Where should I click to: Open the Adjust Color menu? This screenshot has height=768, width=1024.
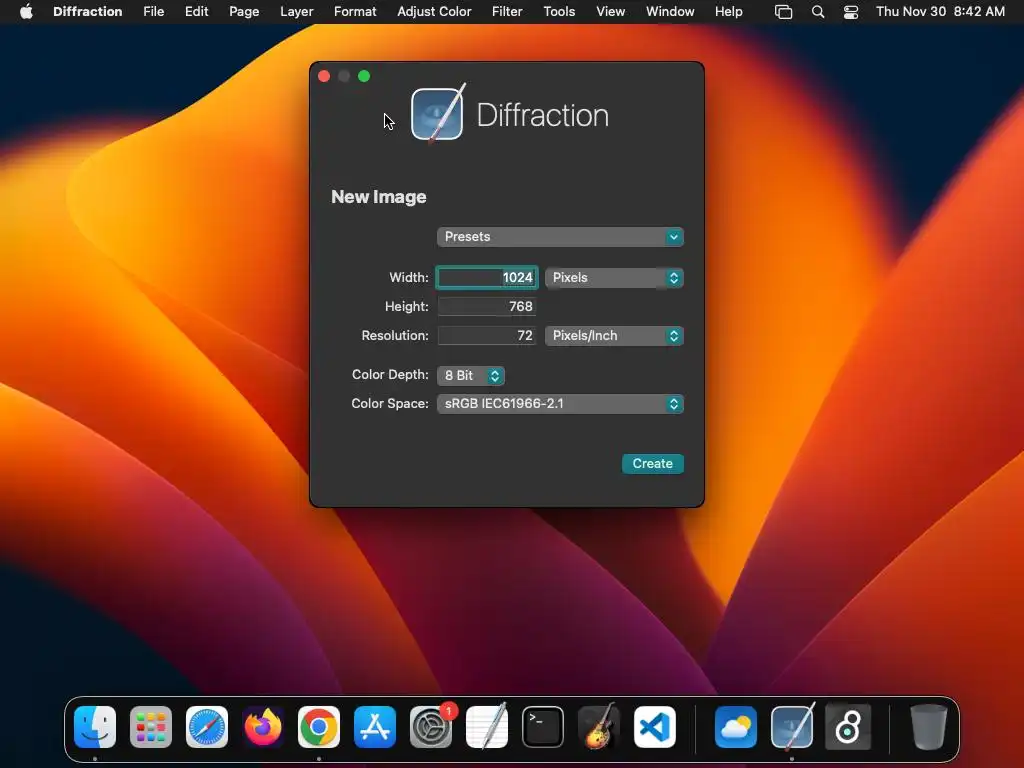click(x=434, y=12)
